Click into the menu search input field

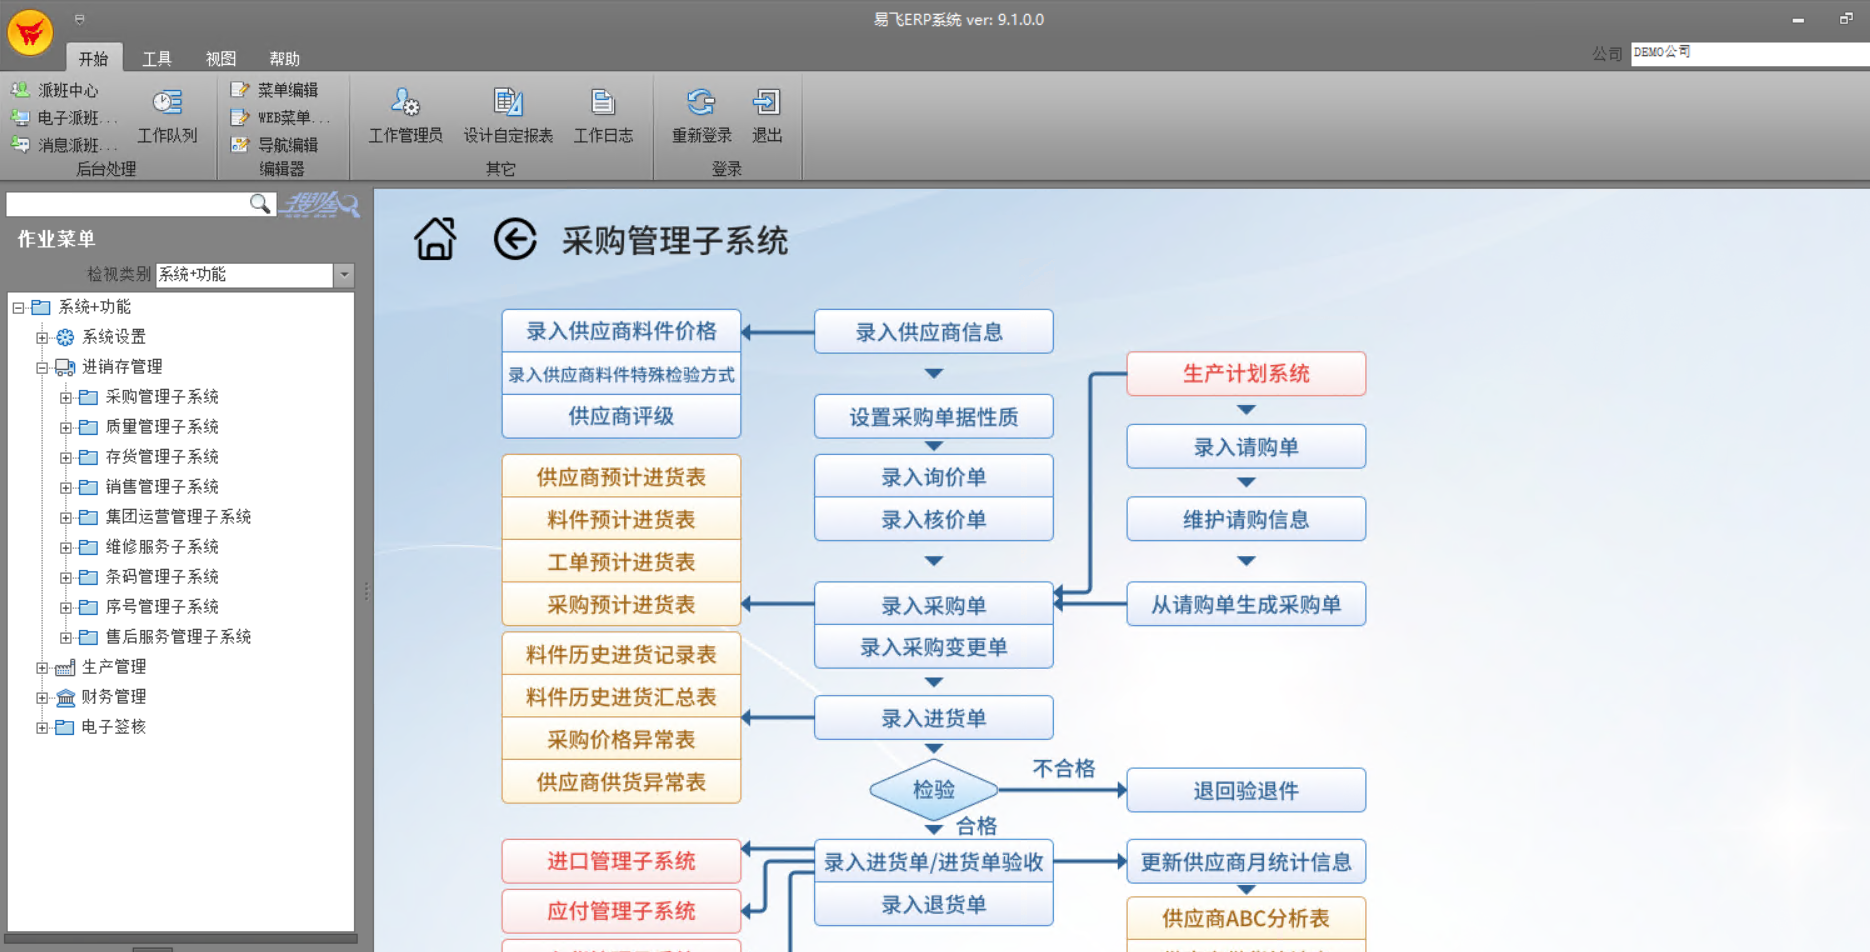[x=128, y=205]
